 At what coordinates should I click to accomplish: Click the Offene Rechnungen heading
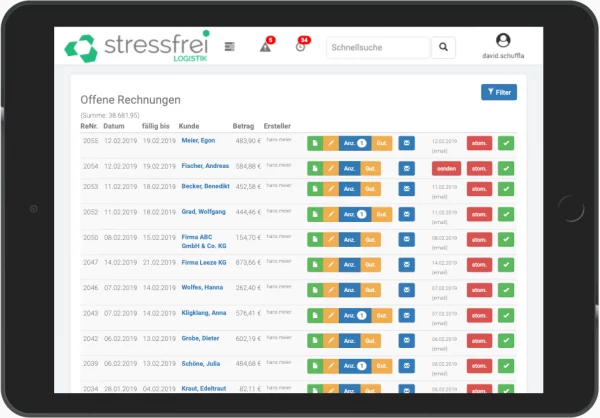(x=130, y=100)
